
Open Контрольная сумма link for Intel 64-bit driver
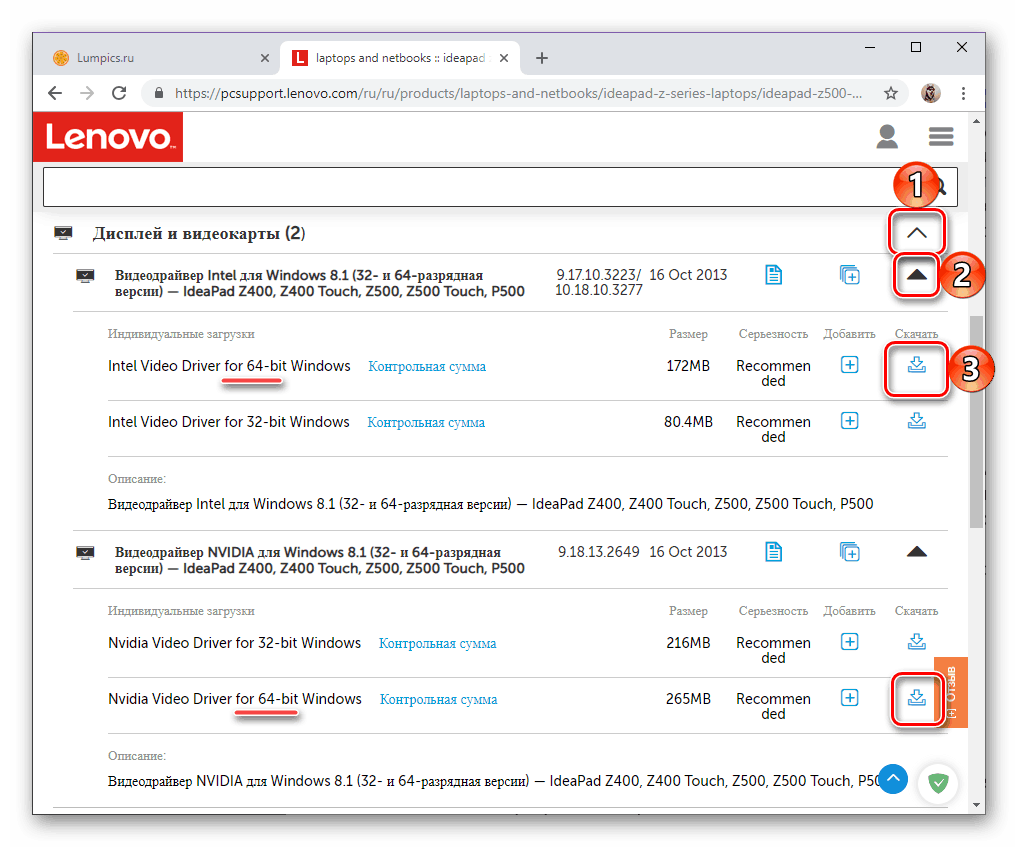tap(427, 366)
